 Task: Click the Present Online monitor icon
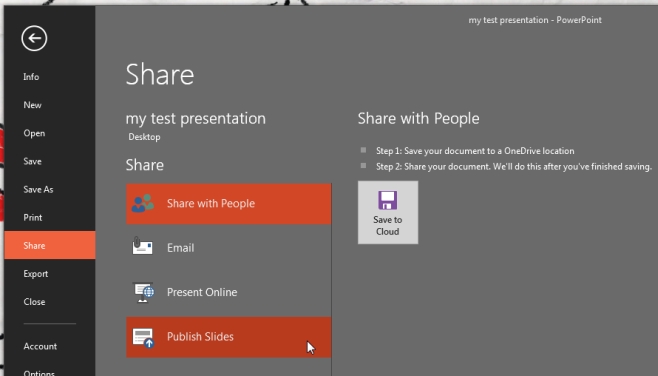tap(144, 292)
